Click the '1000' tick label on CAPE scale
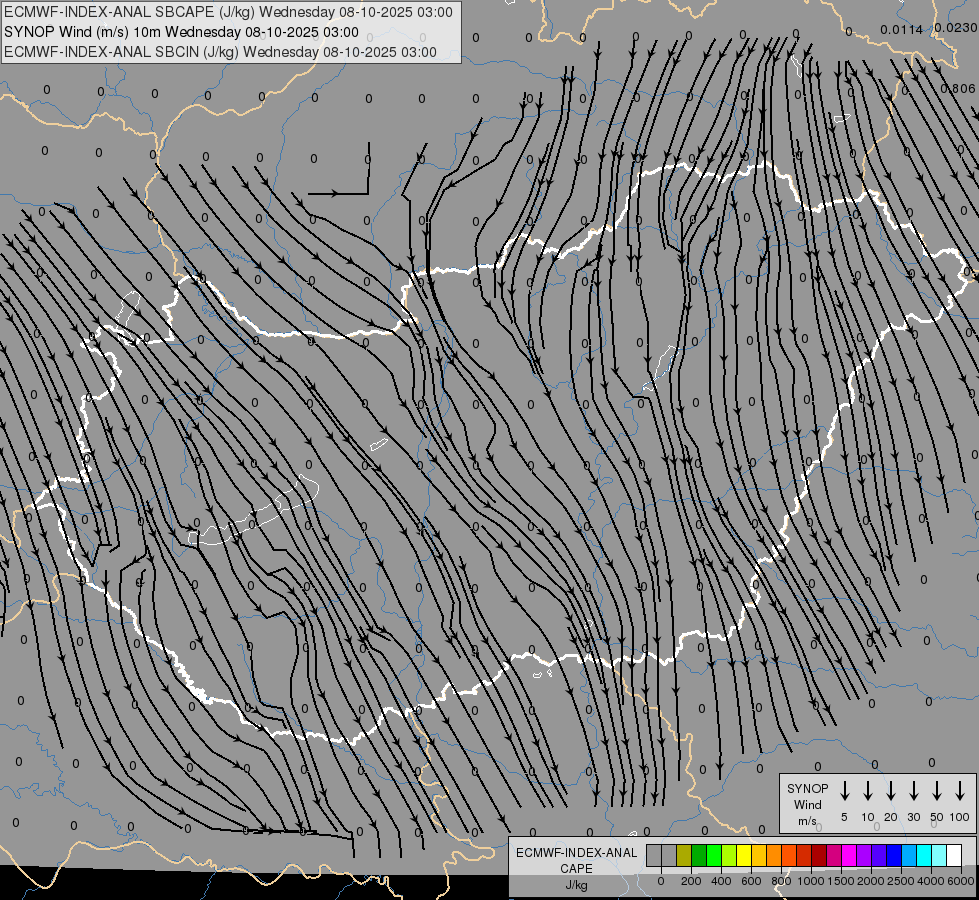Image resolution: width=979 pixels, height=900 pixels. point(811,881)
